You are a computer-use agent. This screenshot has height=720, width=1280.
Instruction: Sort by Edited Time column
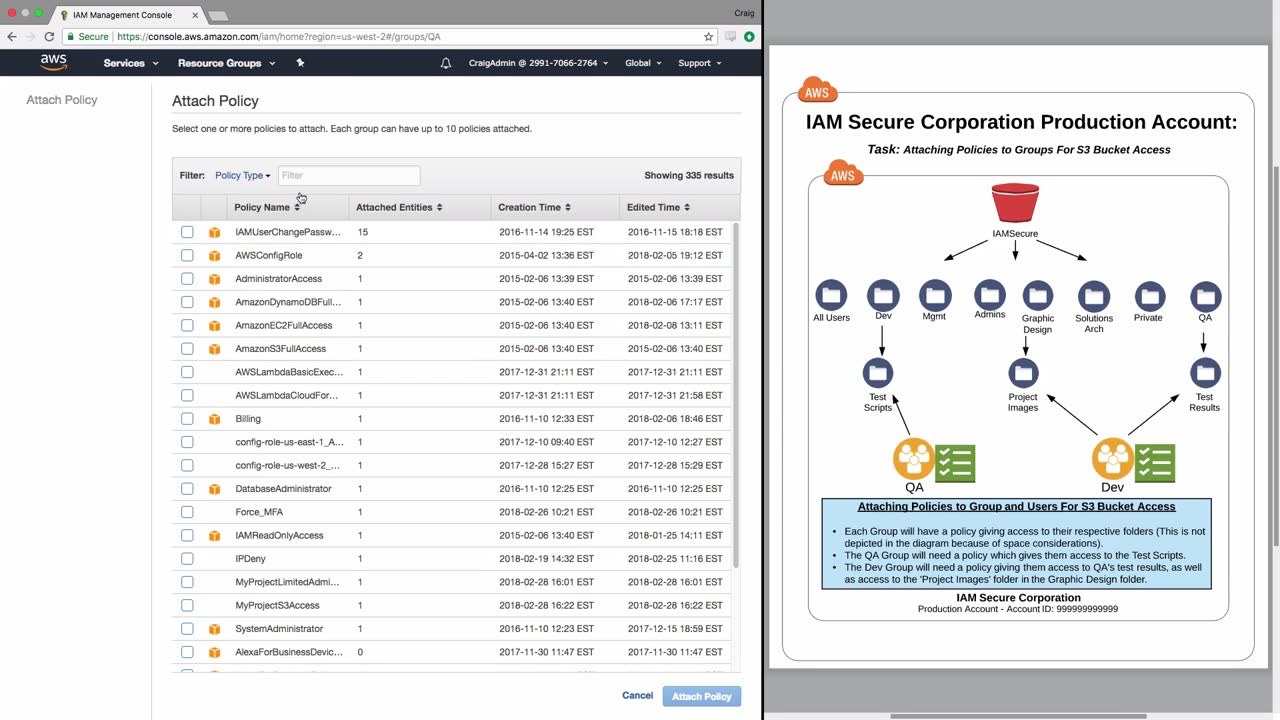coord(658,208)
